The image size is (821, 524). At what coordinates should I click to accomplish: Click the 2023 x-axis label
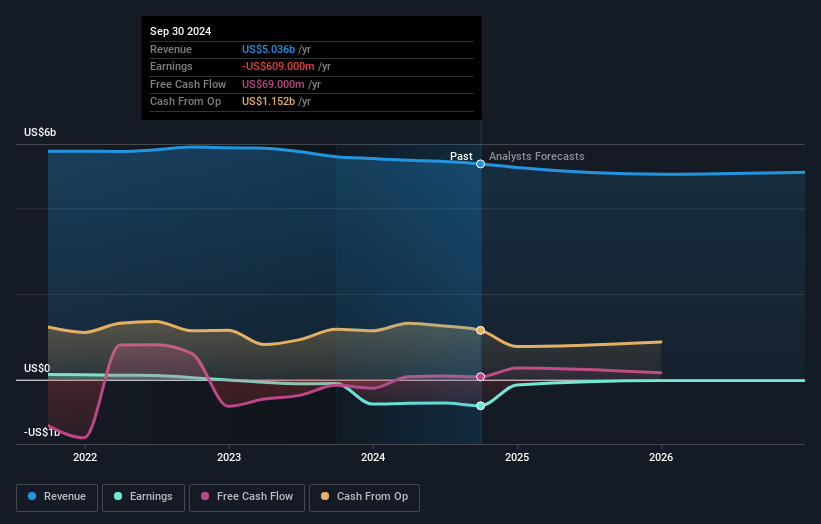pyautogui.click(x=229, y=457)
